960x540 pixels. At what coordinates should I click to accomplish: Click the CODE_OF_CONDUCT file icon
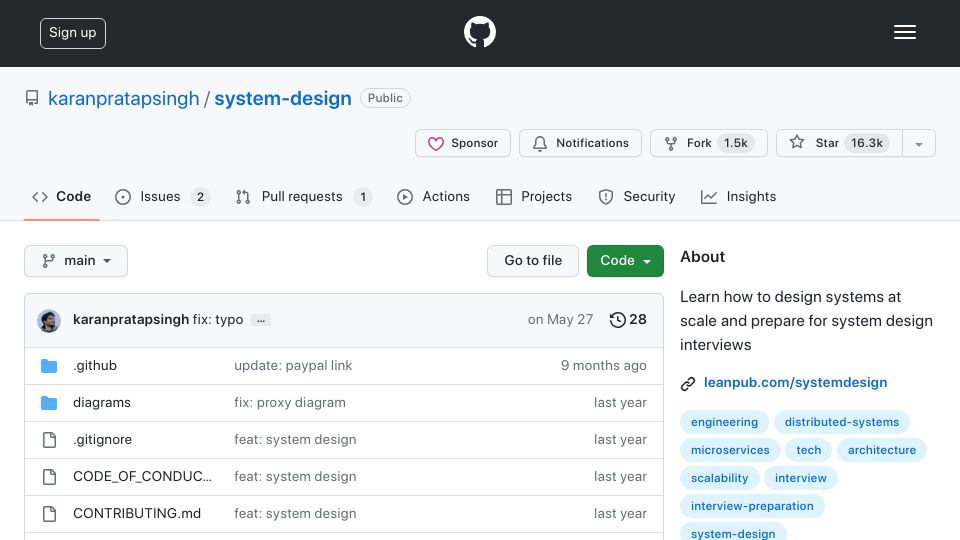[50, 477]
